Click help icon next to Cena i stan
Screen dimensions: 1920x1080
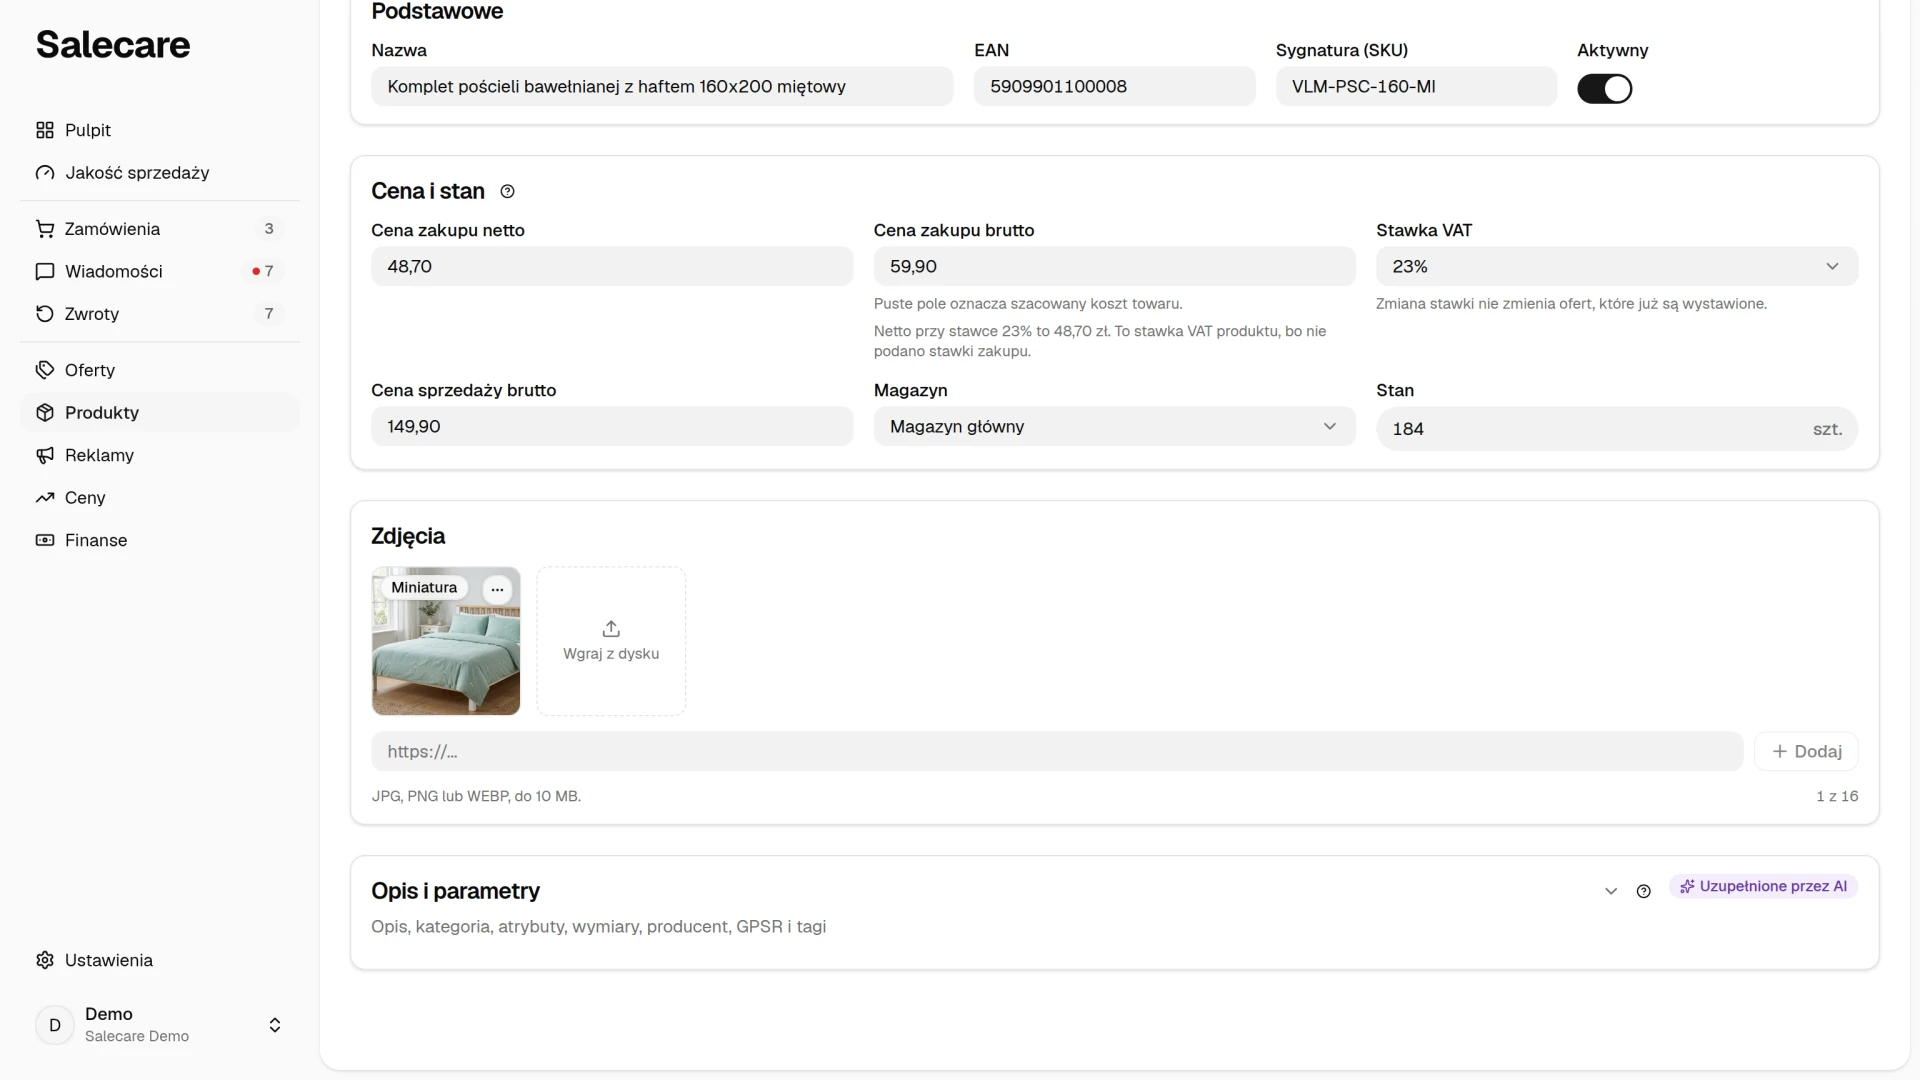507,191
